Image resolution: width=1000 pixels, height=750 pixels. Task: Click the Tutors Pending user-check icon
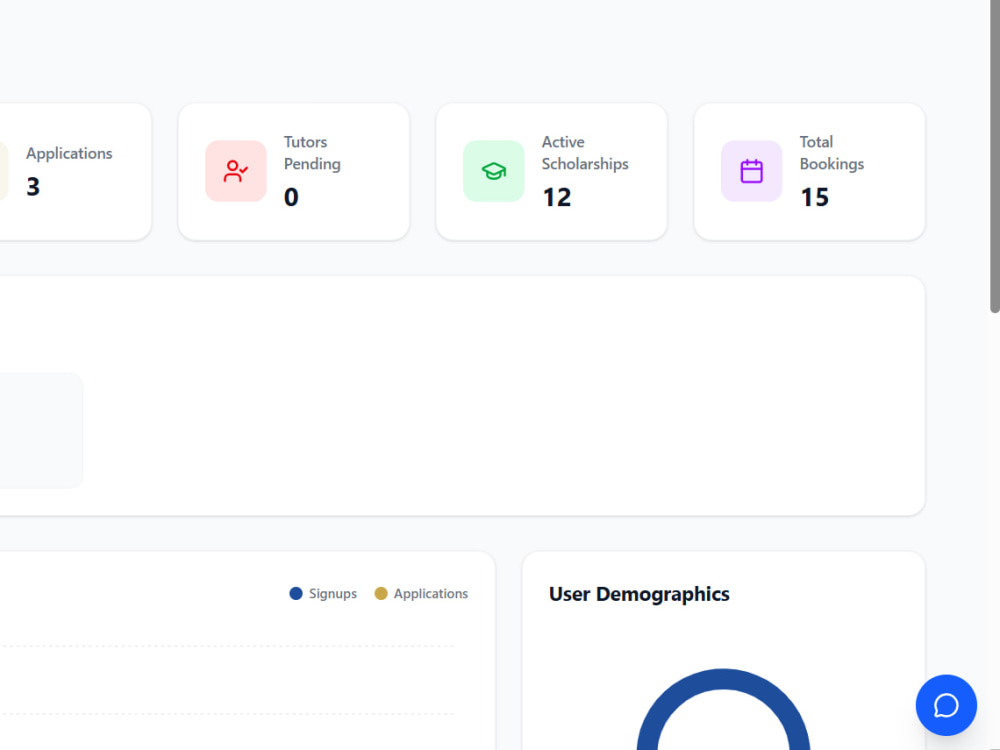pos(235,171)
